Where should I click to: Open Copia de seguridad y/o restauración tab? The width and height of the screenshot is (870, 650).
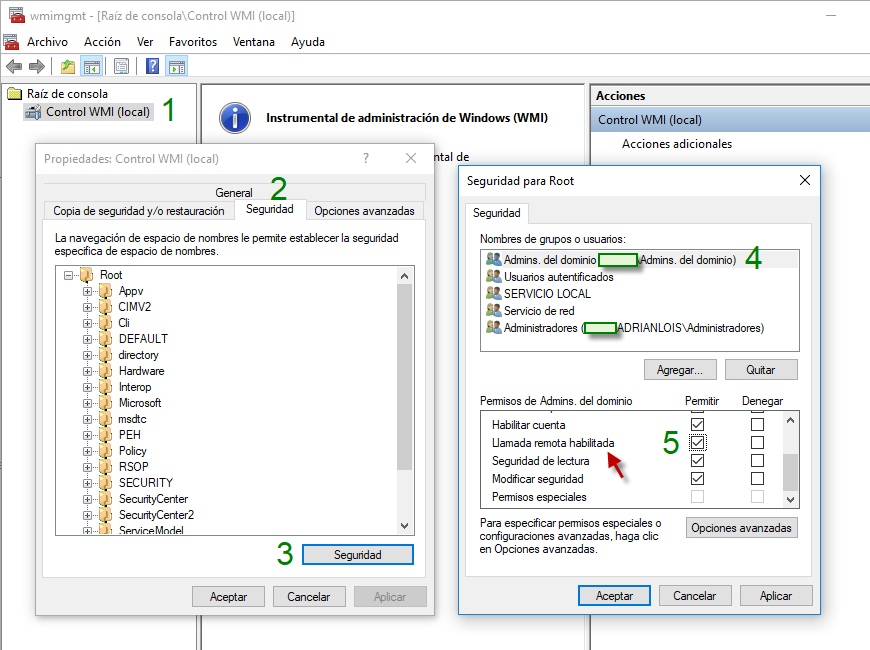pos(139,211)
